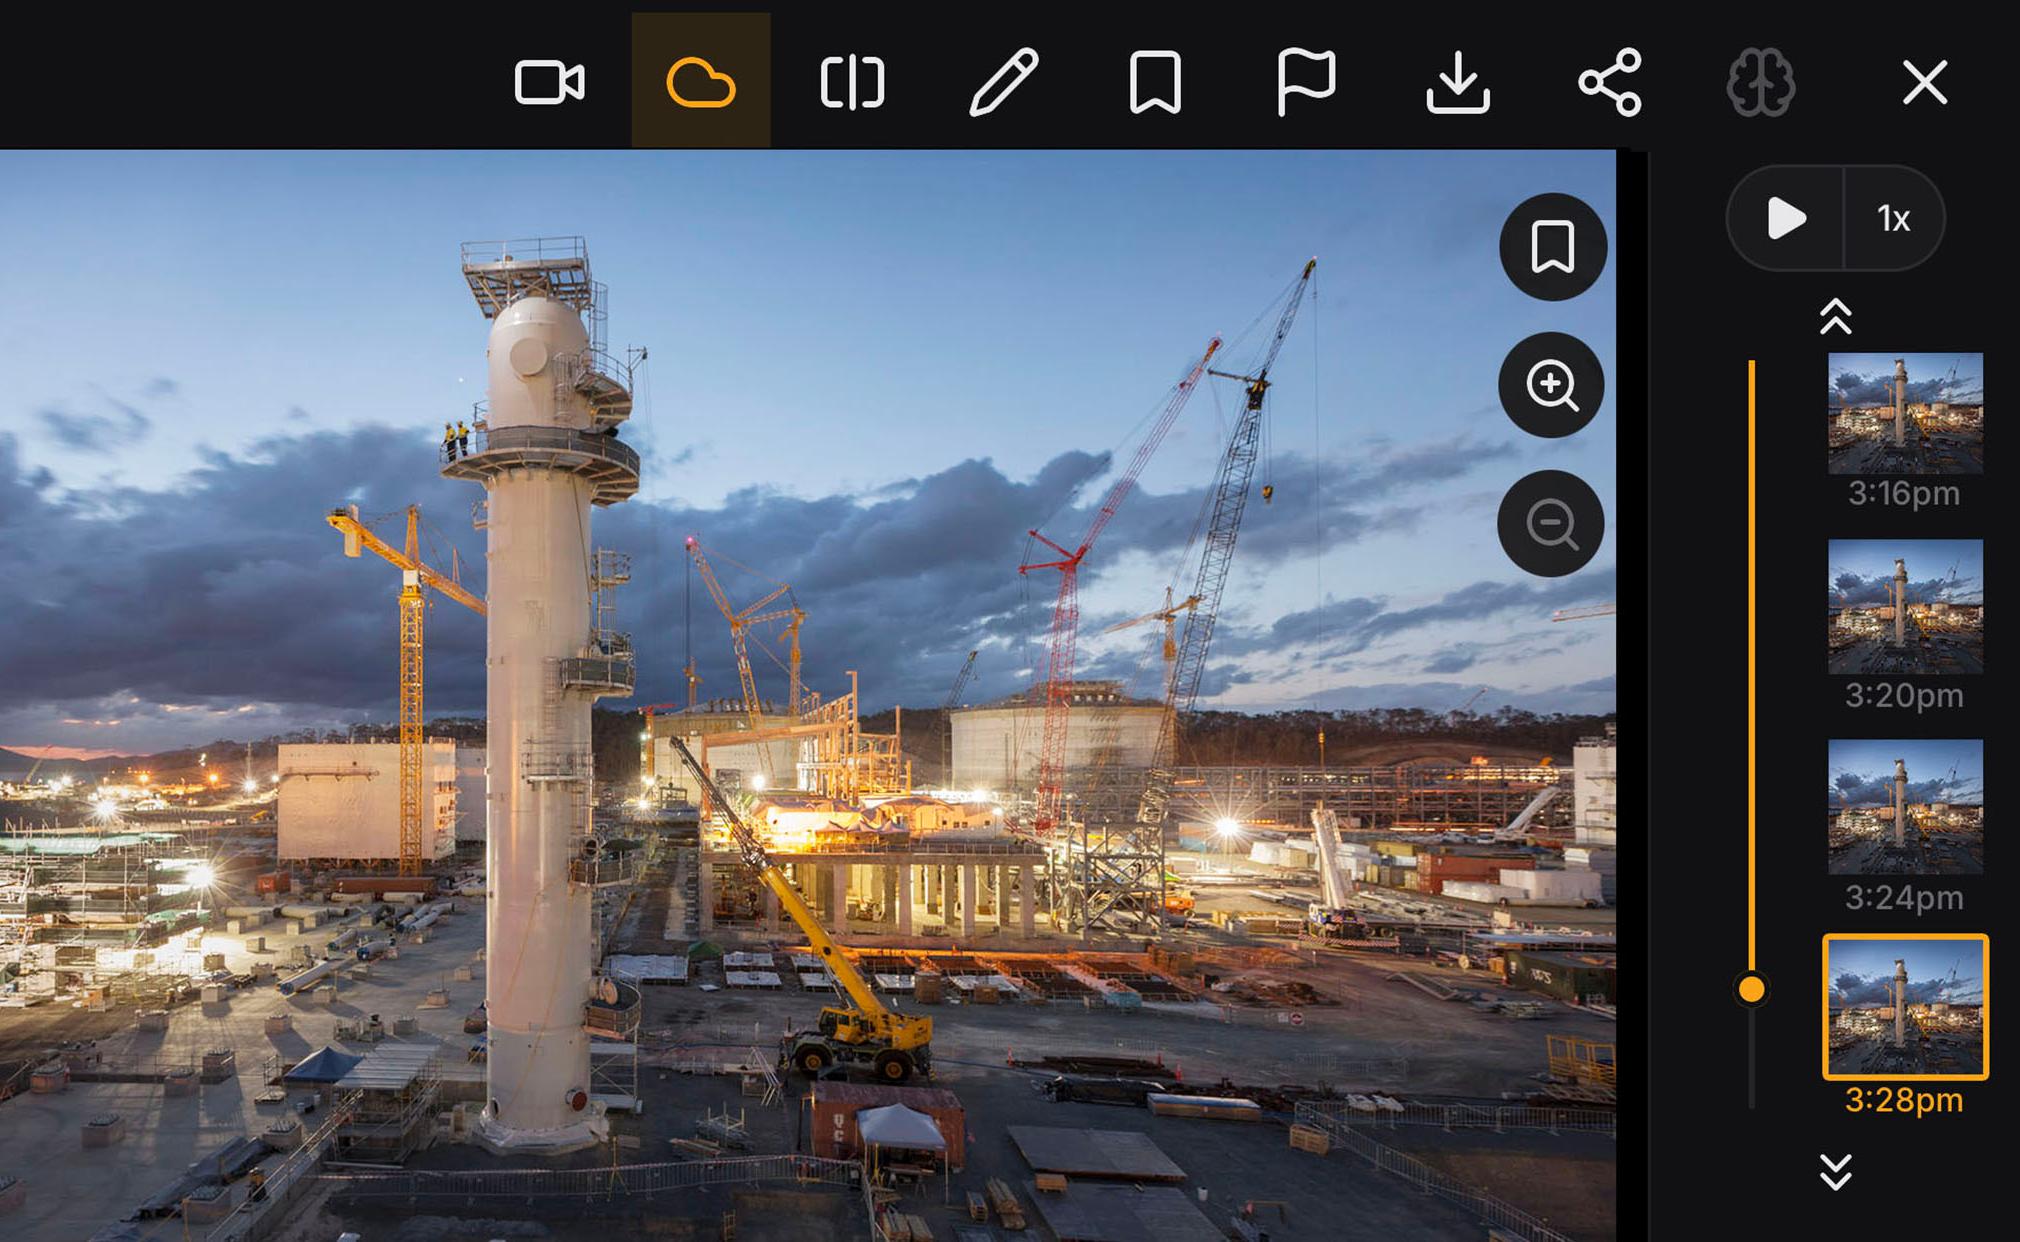Select the cloud icon in toolbar

coord(701,82)
